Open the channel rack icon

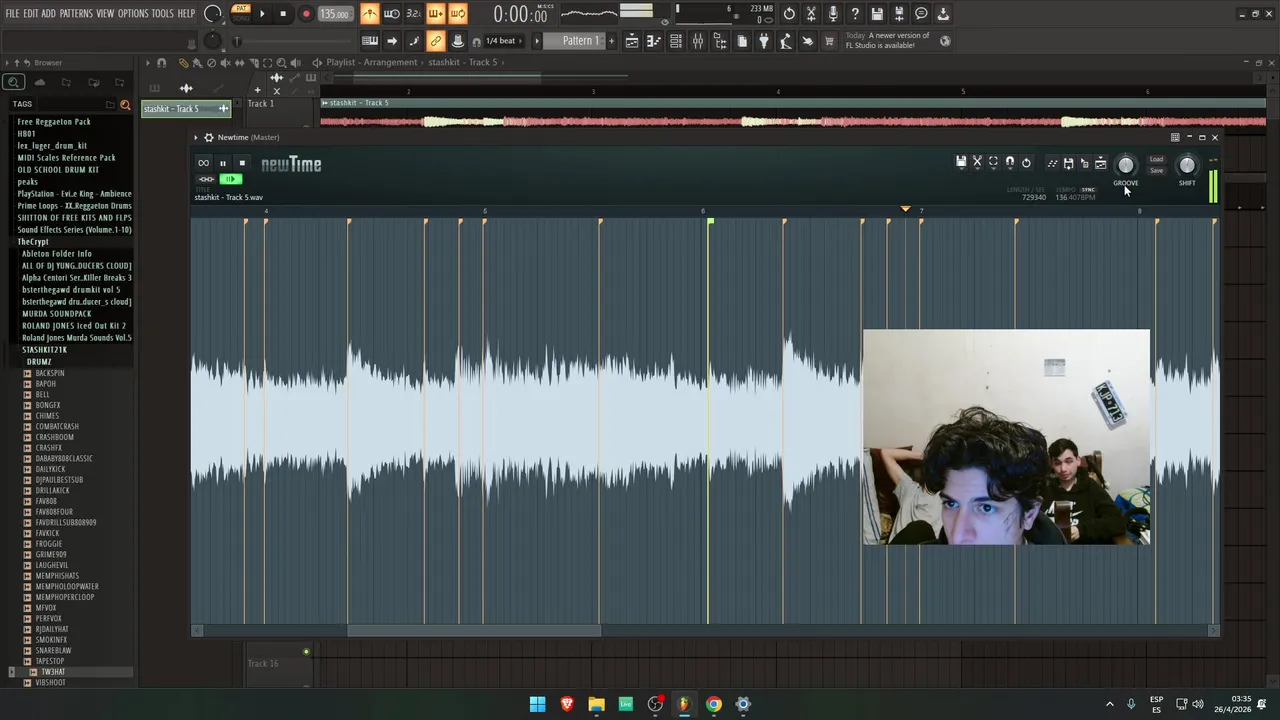coord(676,41)
